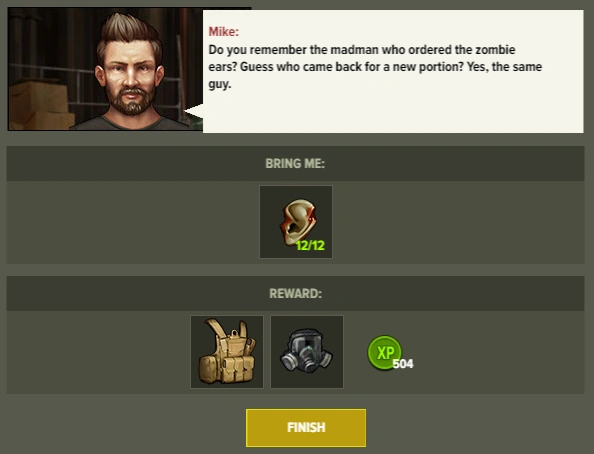Click the green XP badge icon
This screenshot has width=594, height=454.
coord(384,352)
